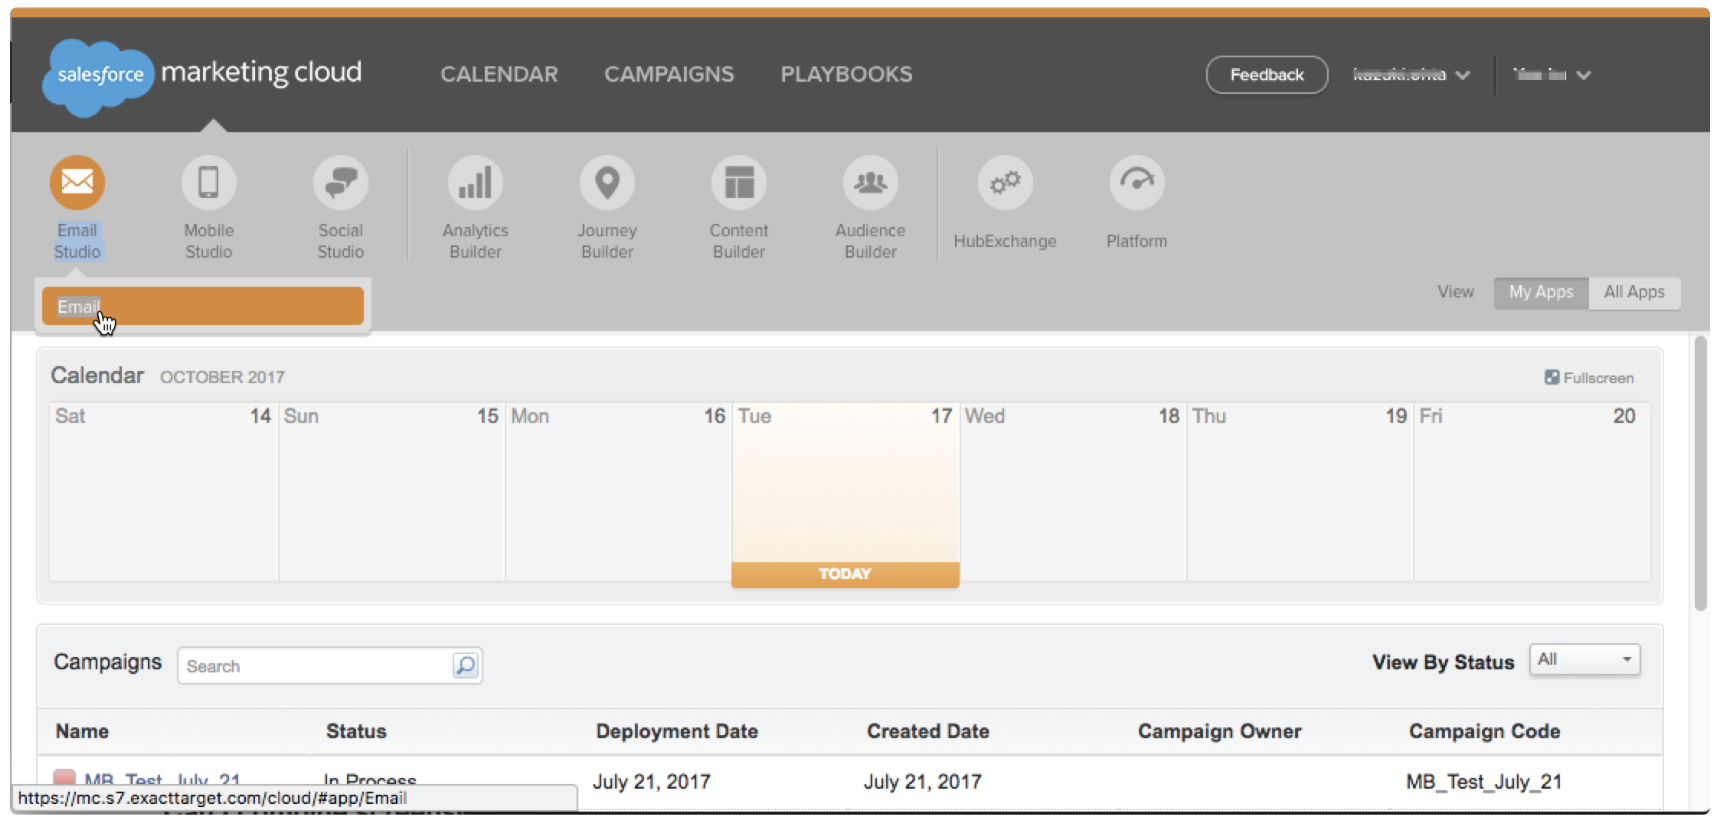Select Email from Email Studio menu
This screenshot has height=836, width=1726.
click(202, 307)
